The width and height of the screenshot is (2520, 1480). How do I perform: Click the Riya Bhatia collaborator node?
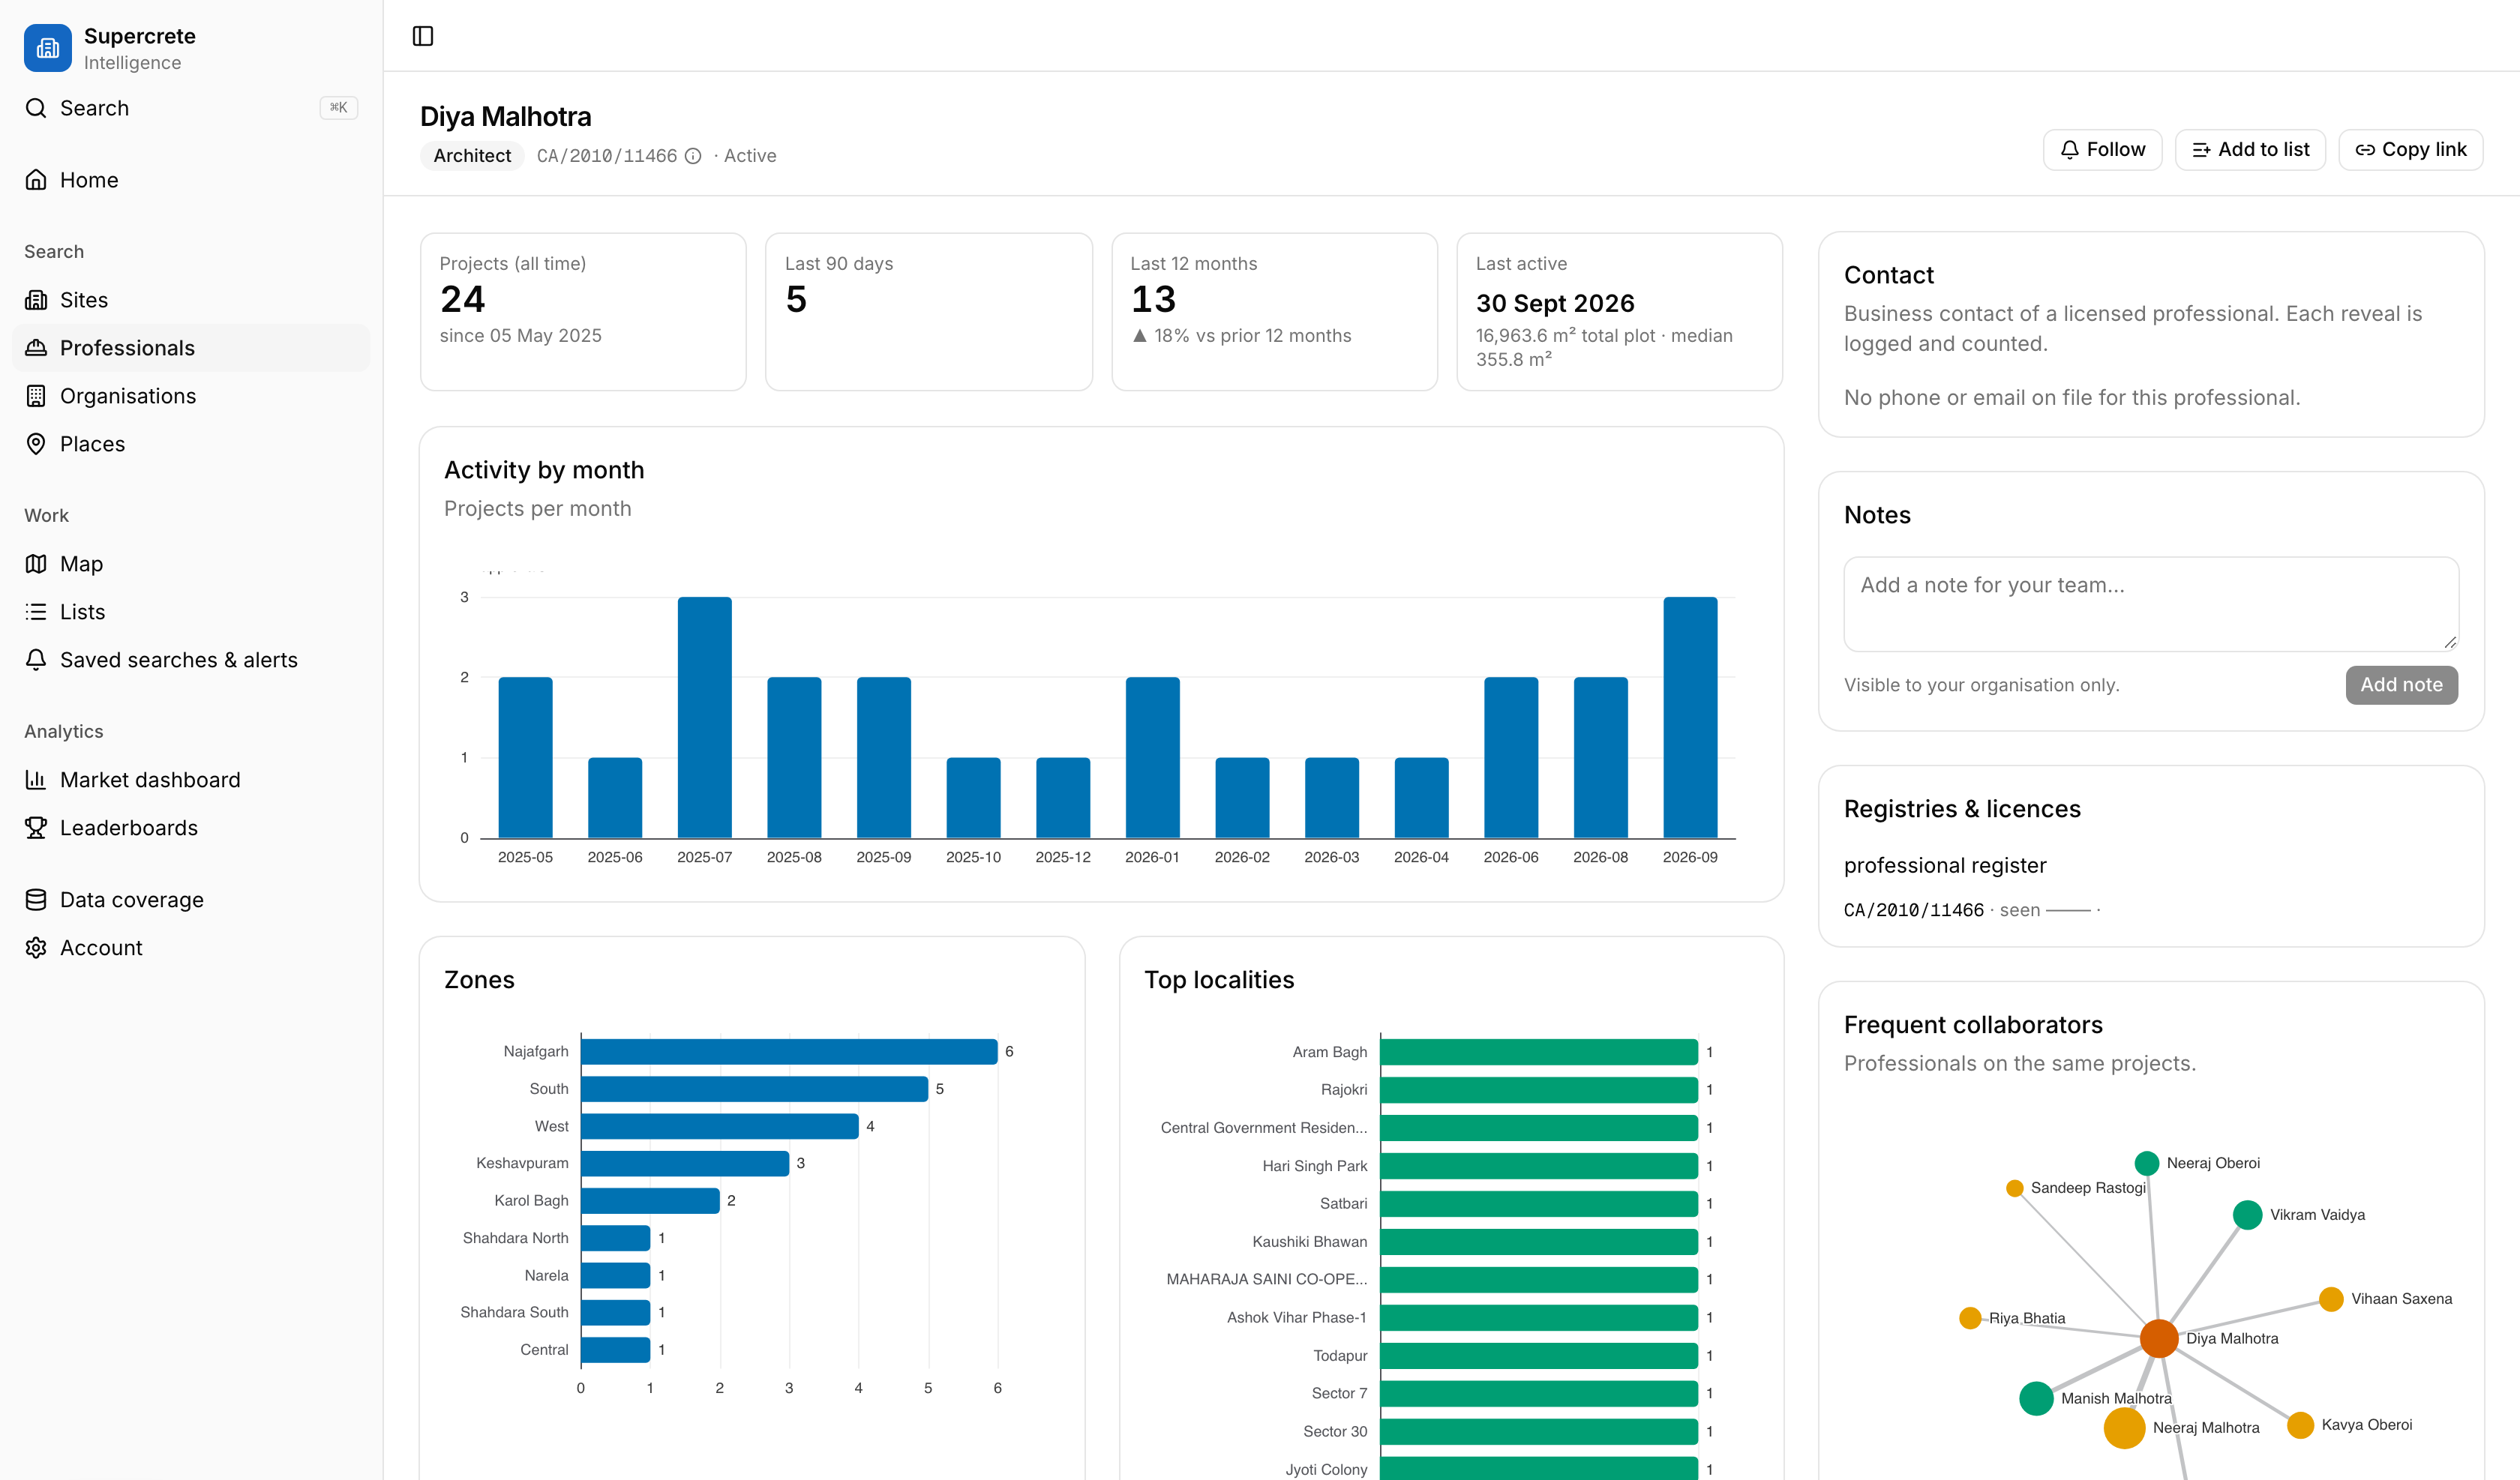click(1970, 1318)
